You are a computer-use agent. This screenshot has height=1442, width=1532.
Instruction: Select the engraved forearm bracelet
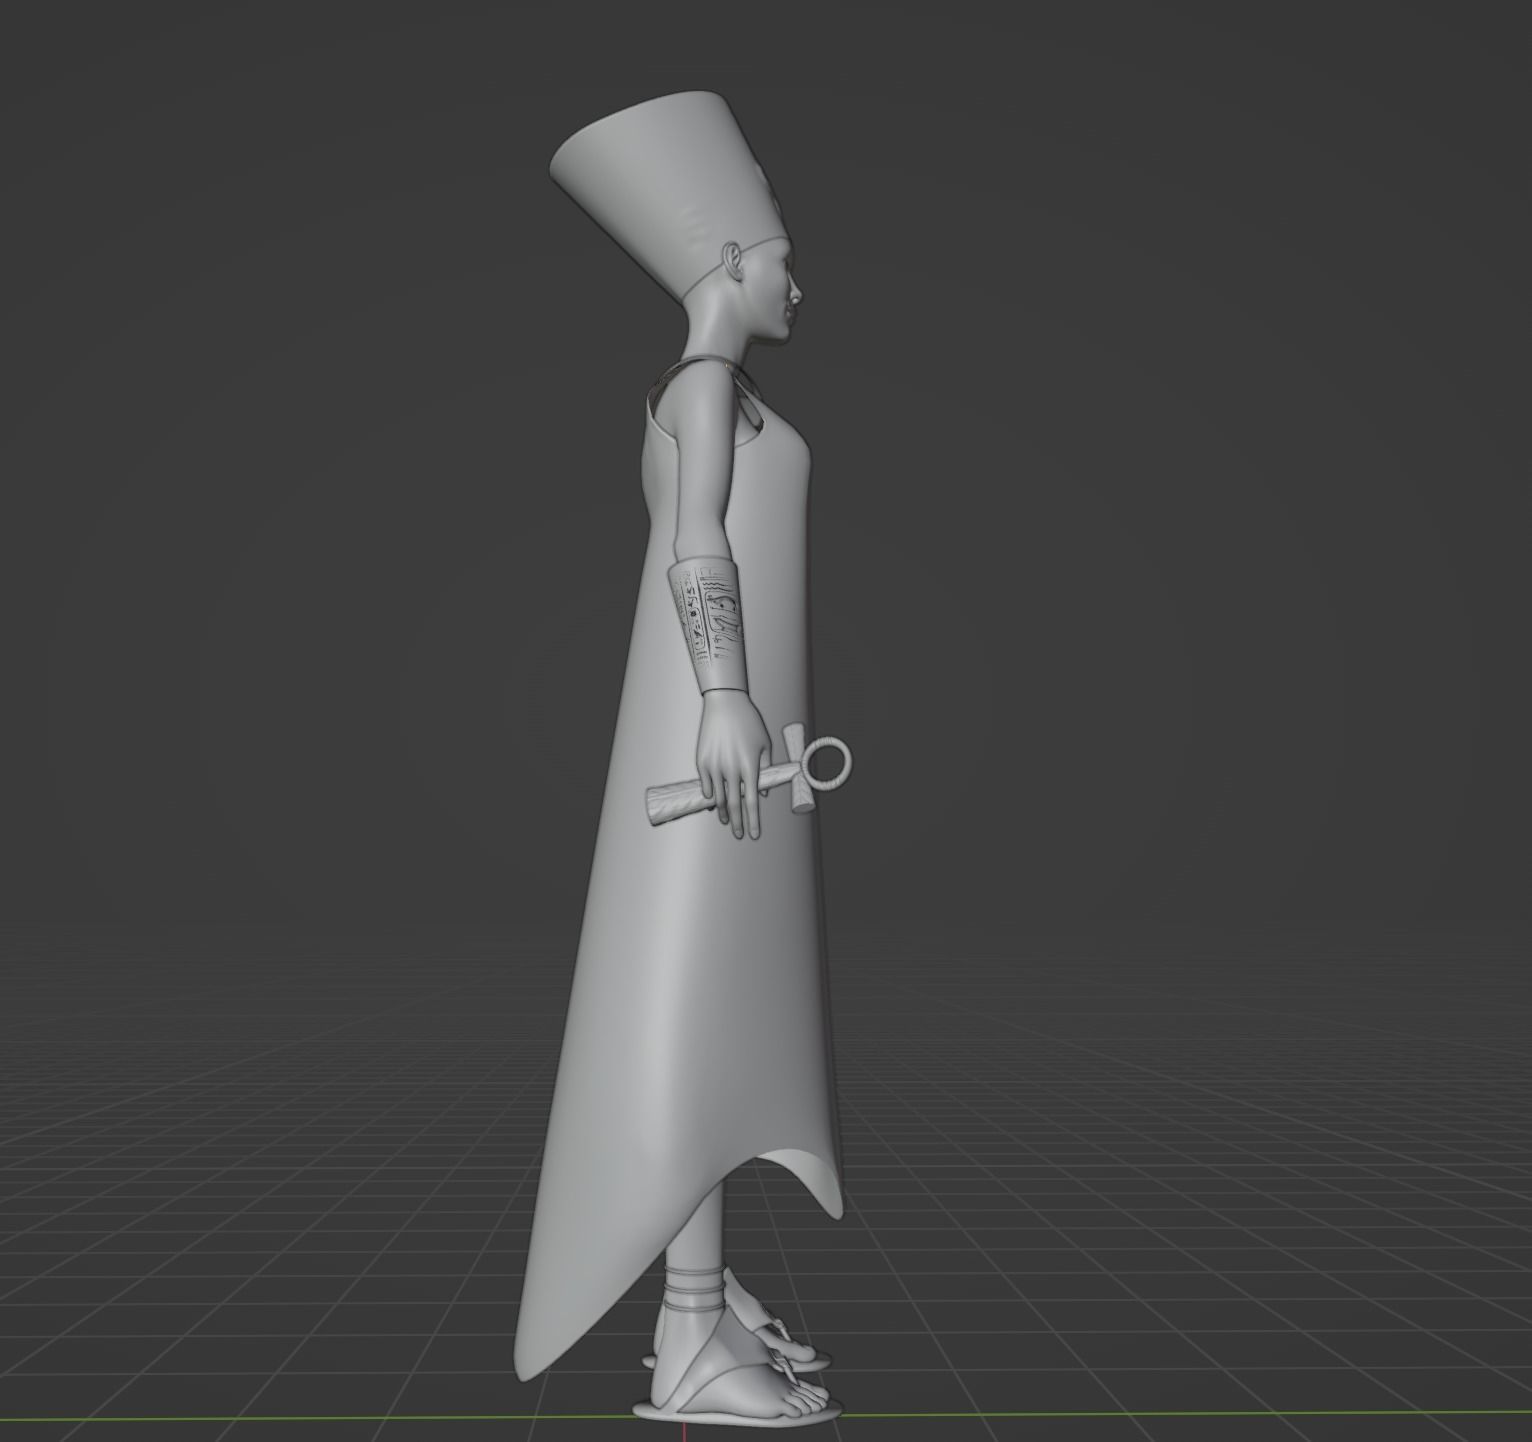708,626
